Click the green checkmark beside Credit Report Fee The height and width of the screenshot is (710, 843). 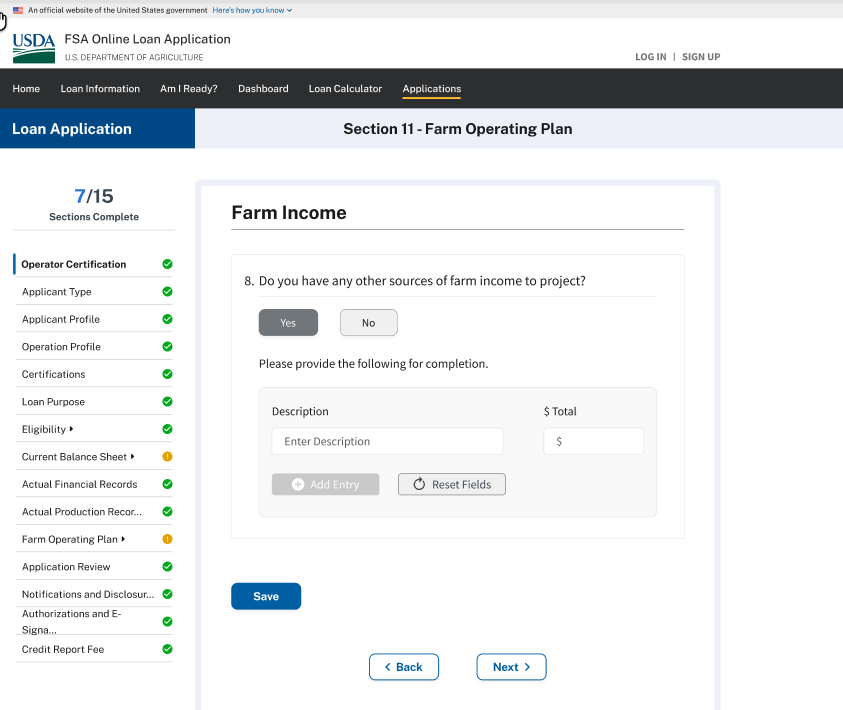[x=167, y=649]
